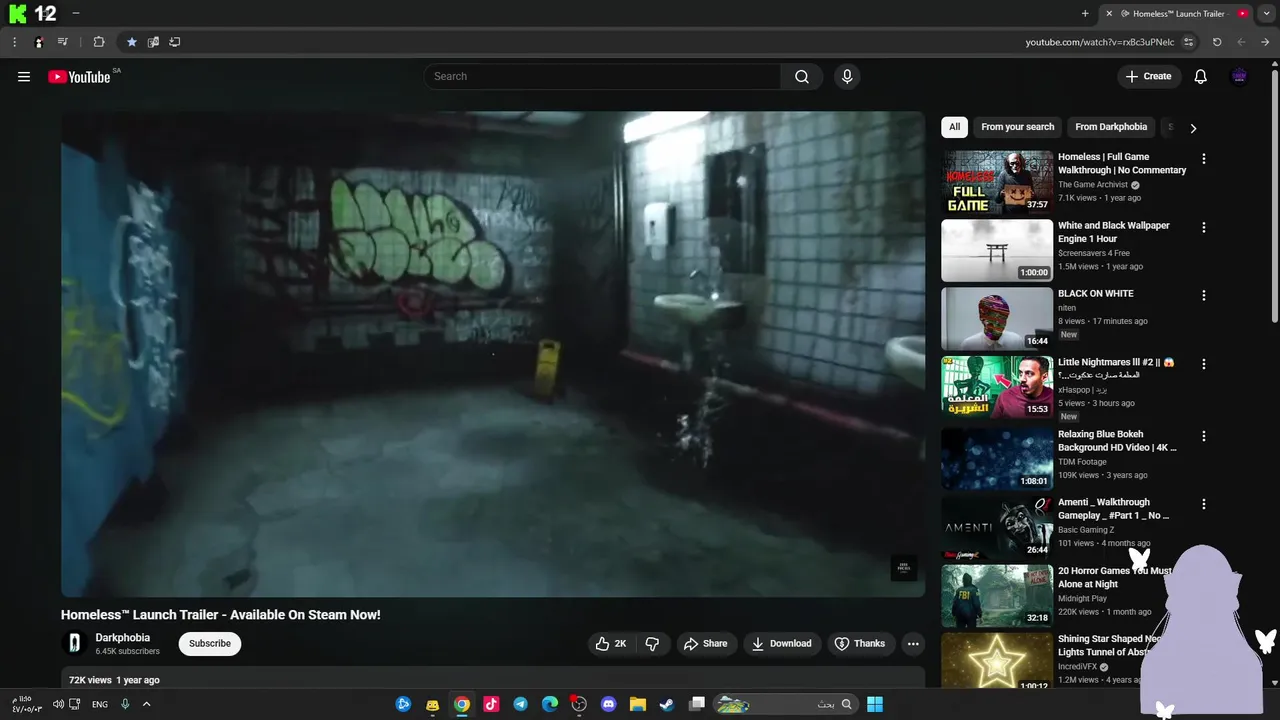Like the video with thumbs up
Image resolution: width=1280 pixels, height=720 pixels.
611,644
